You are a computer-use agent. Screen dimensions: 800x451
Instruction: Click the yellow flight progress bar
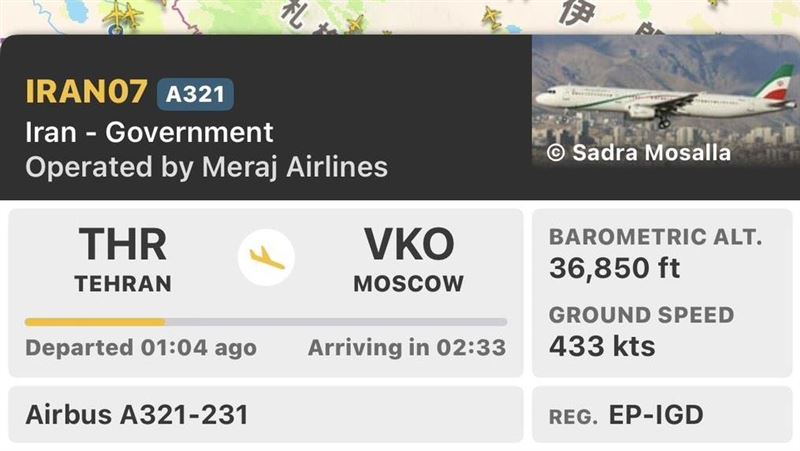click(x=95, y=322)
